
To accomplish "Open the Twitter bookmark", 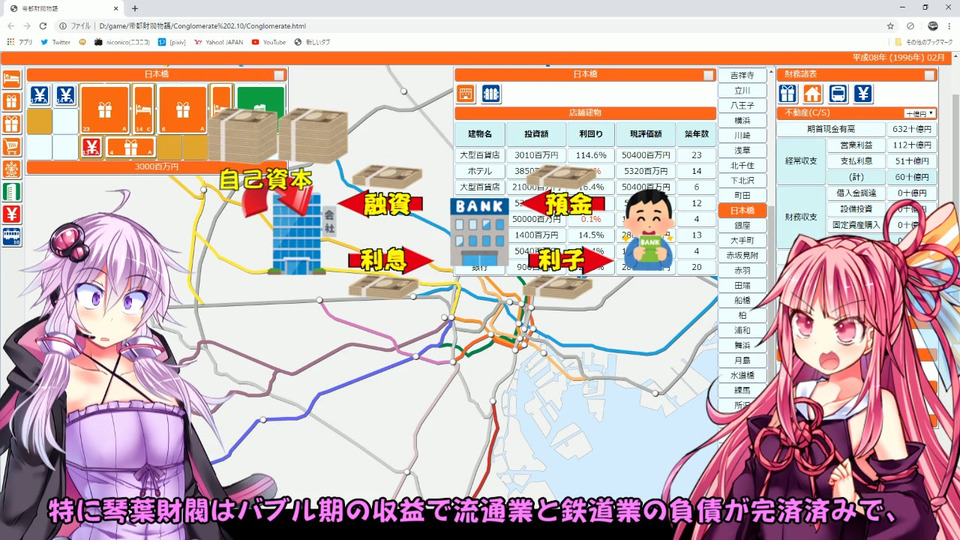I will (55, 42).
